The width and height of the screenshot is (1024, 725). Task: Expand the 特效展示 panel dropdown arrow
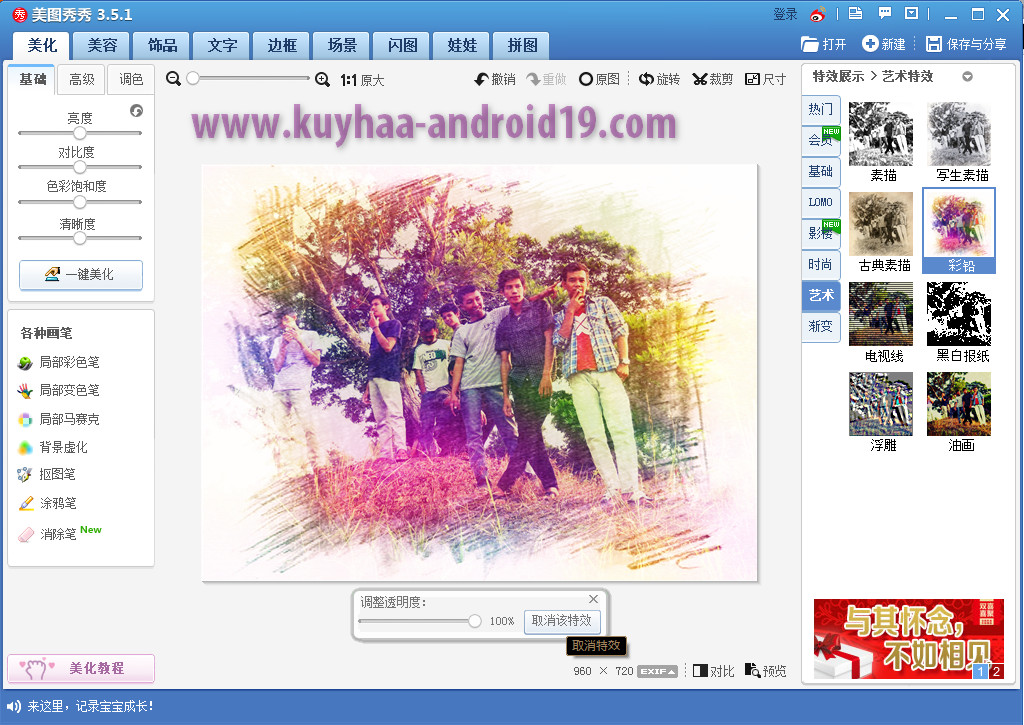coord(967,76)
